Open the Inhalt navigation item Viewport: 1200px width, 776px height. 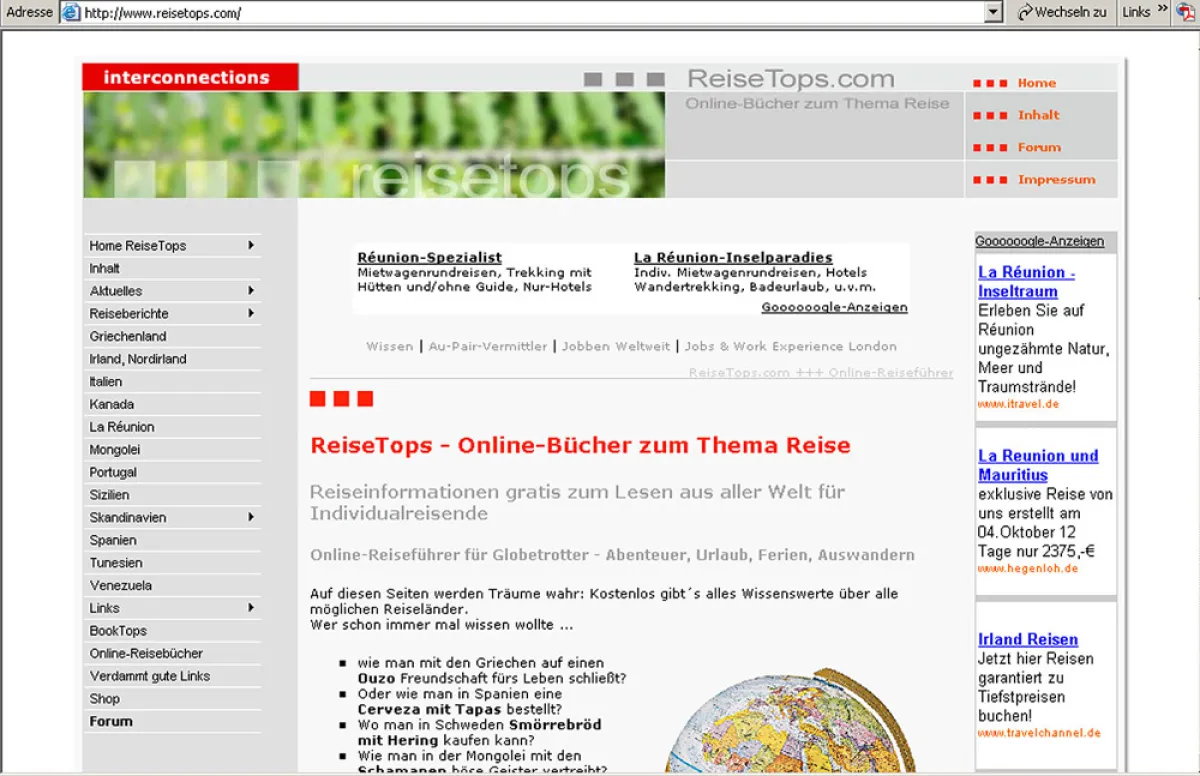tap(1037, 114)
